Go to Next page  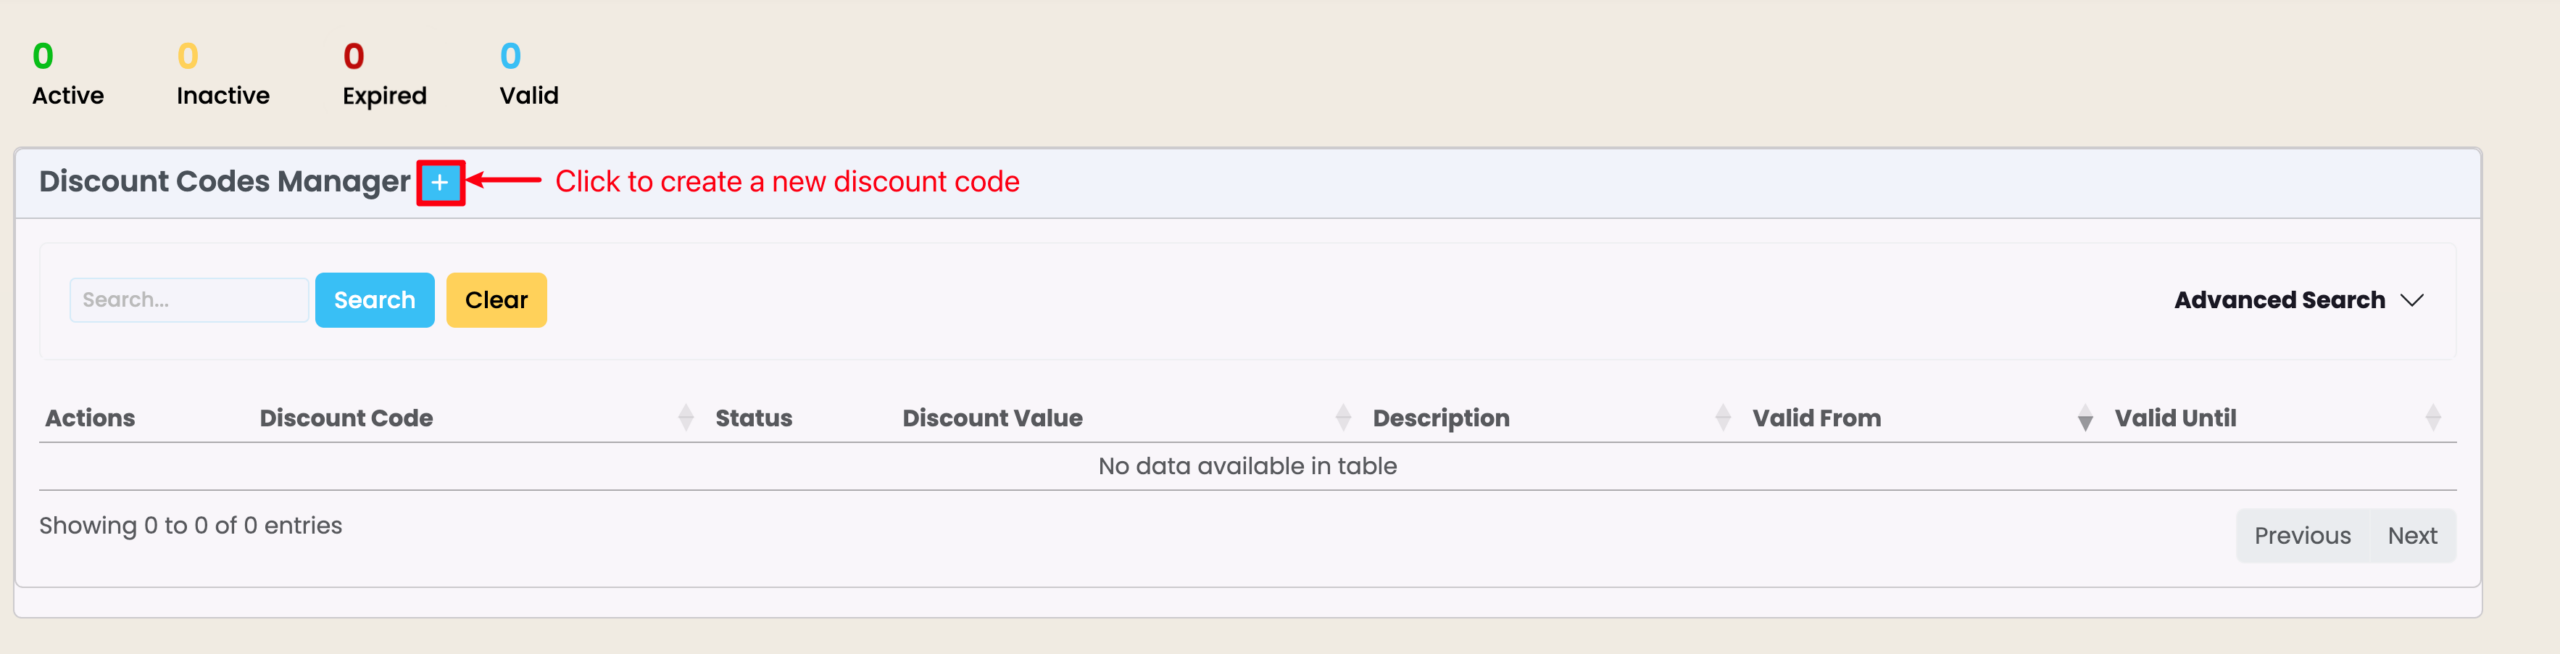click(2412, 536)
